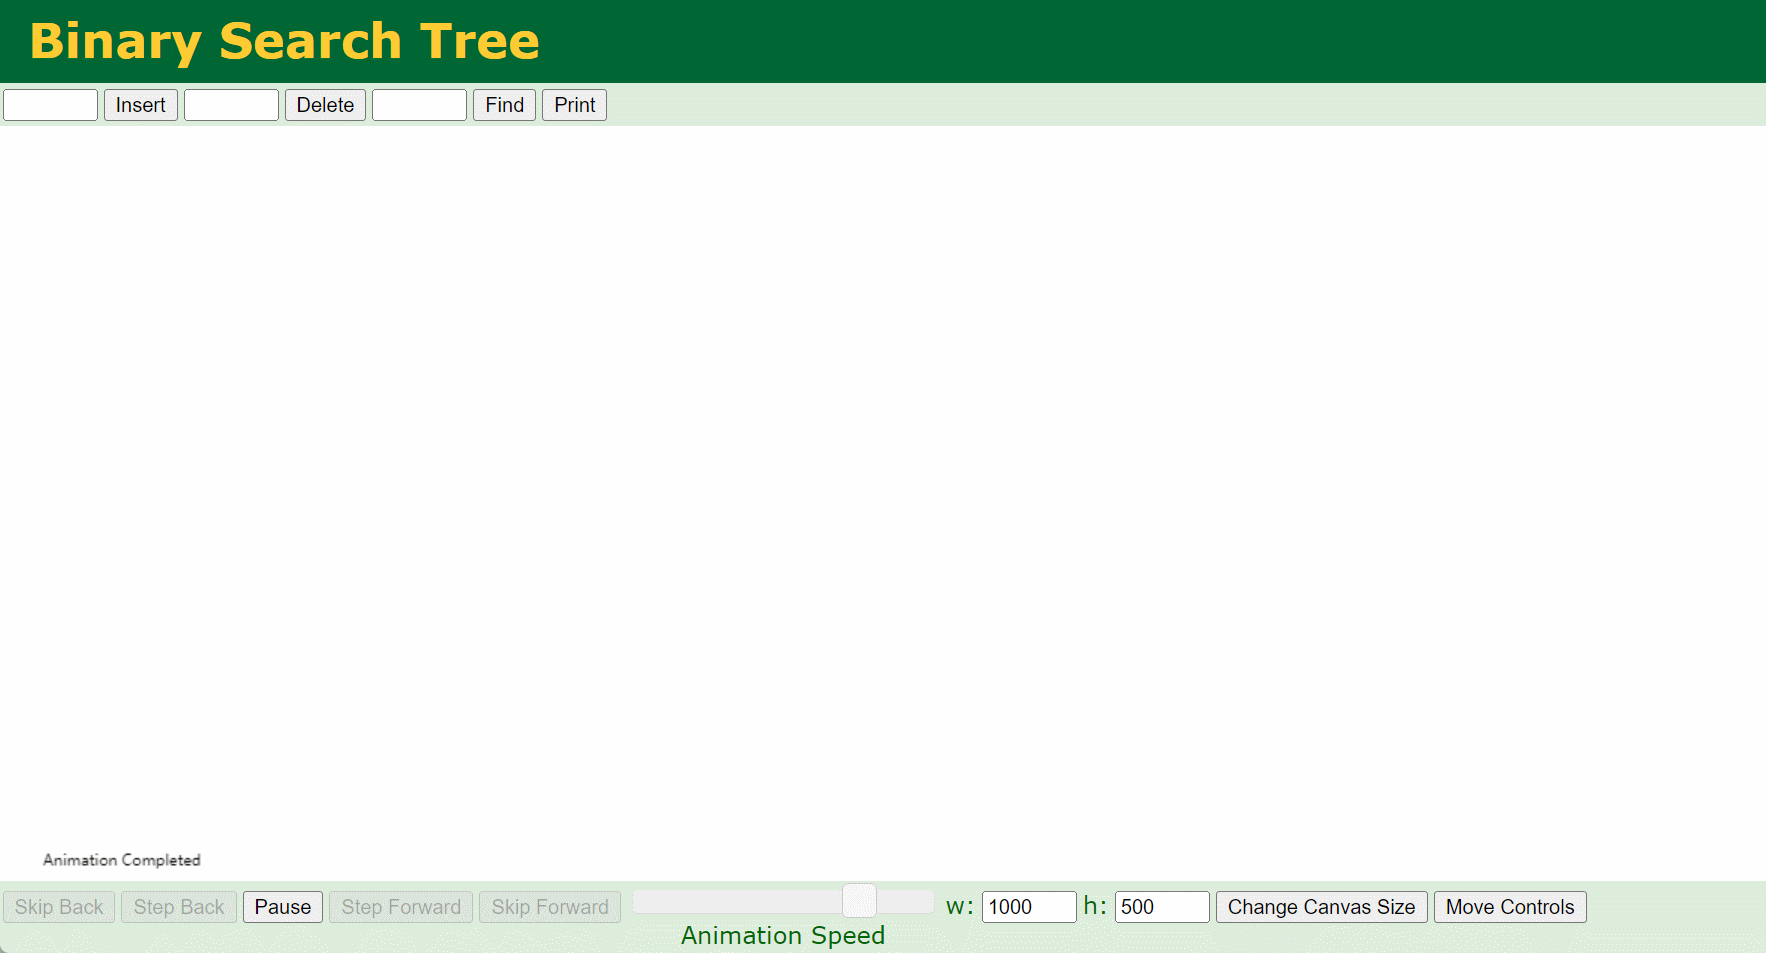The width and height of the screenshot is (1766, 953).
Task: Click the Step Back button
Action: [x=179, y=907]
